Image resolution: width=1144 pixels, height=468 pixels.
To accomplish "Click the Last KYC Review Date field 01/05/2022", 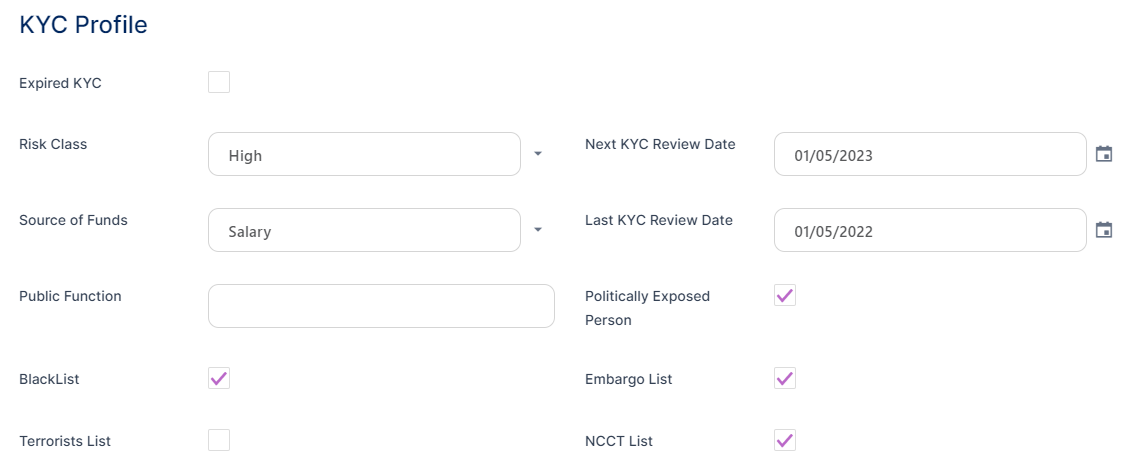I will pos(930,231).
